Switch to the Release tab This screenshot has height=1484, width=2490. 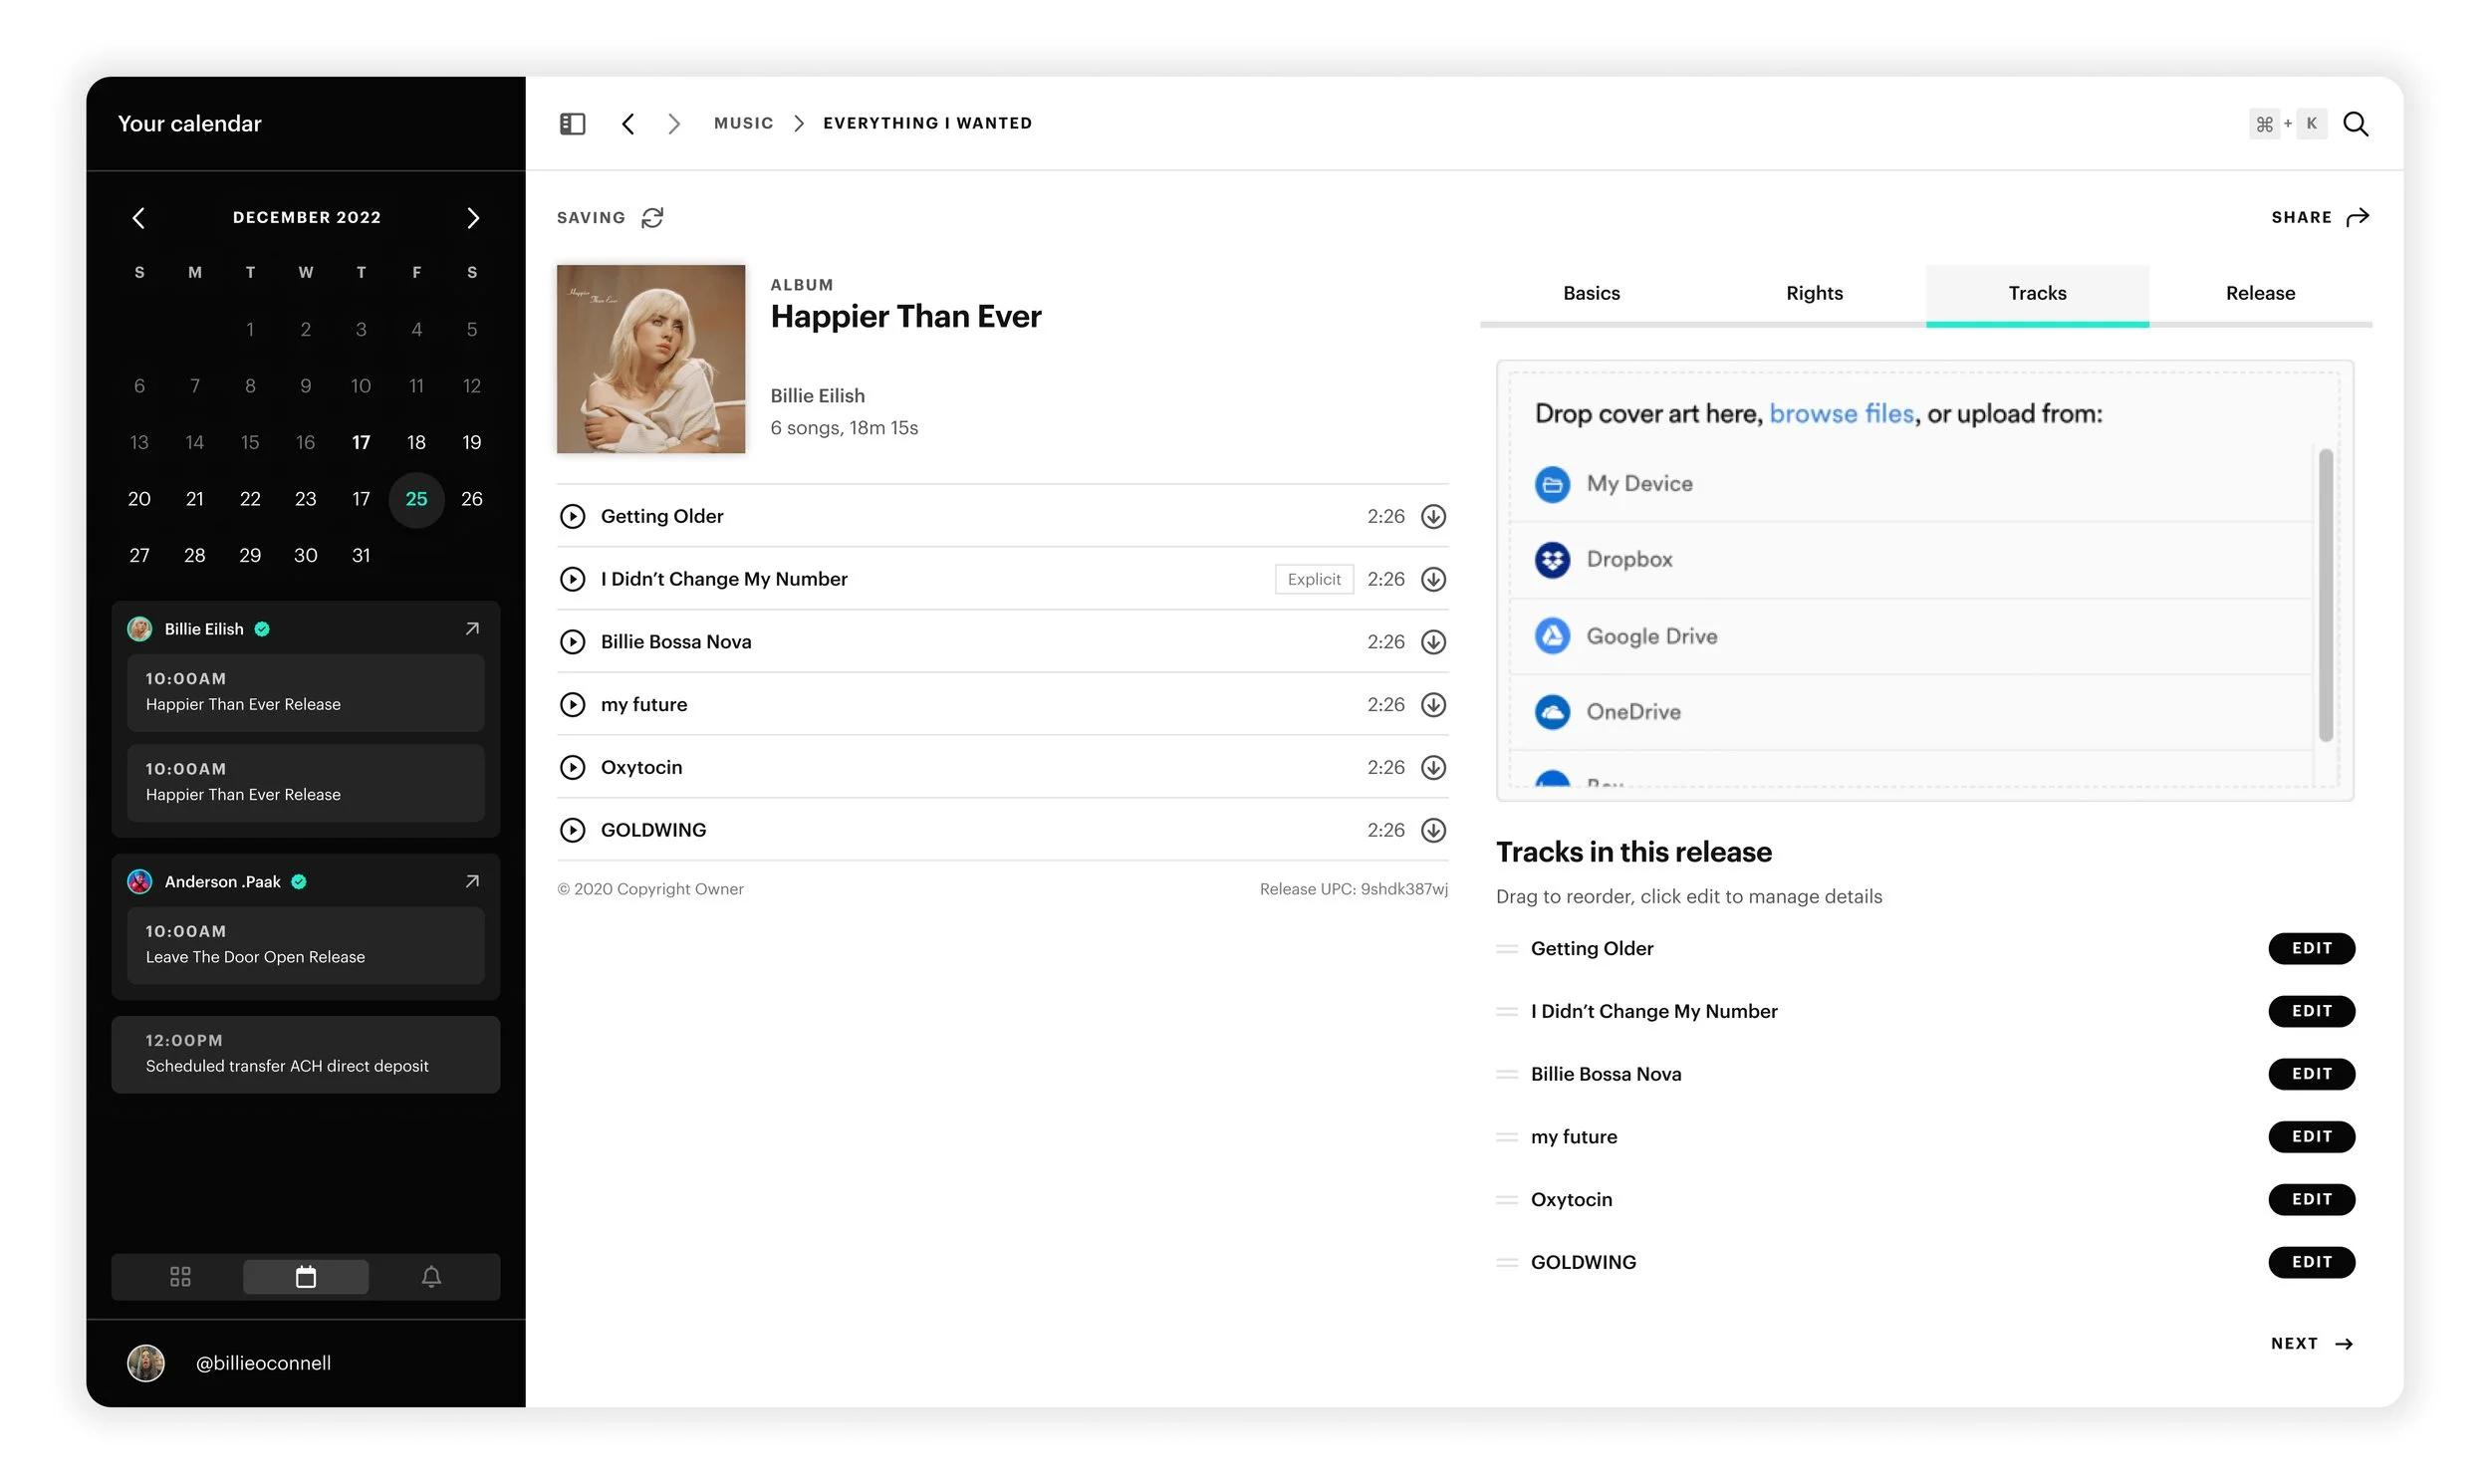point(2260,293)
